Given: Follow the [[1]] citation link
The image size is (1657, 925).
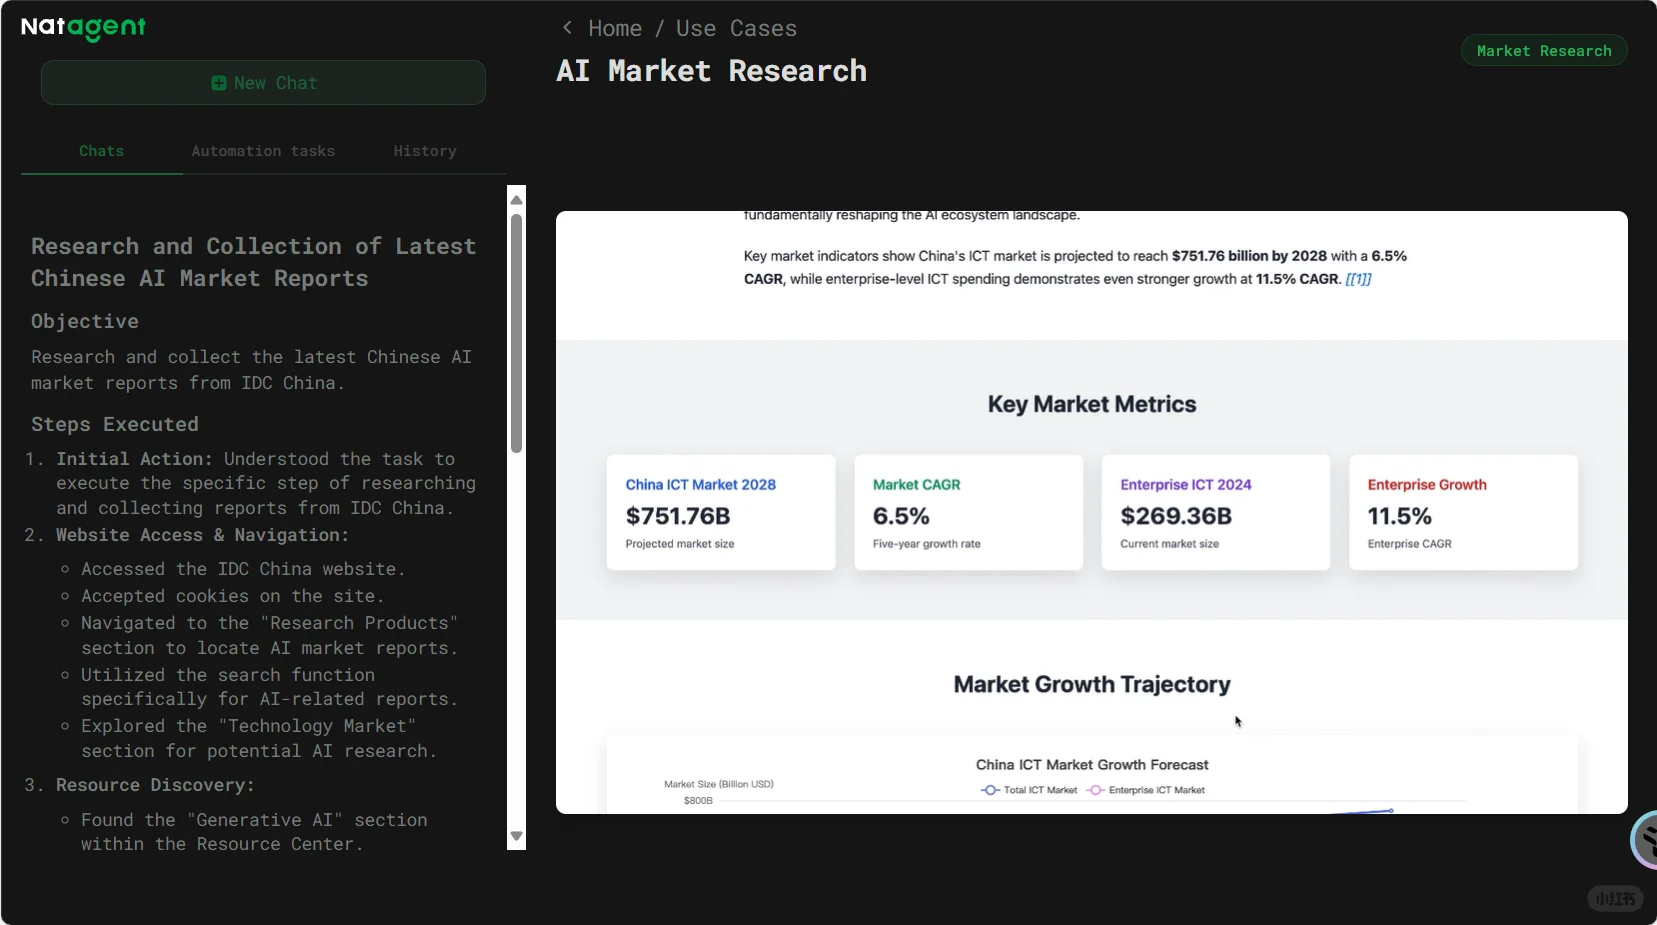Looking at the screenshot, I should click(1358, 279).
